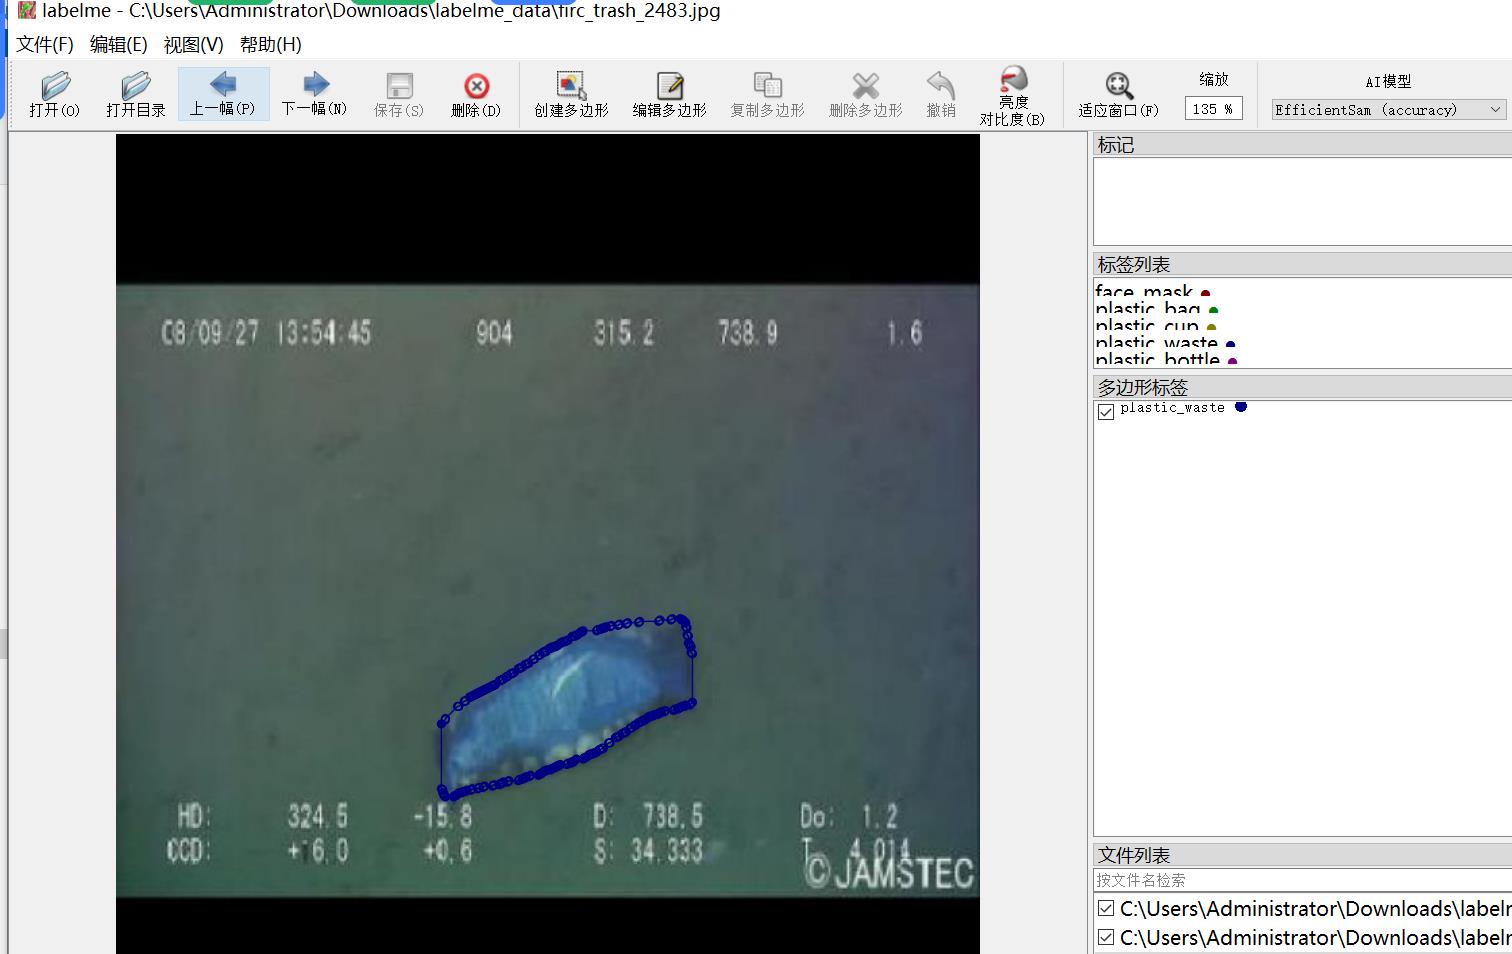The height and width of the screenshot is (954, 1512).
Task: Select Edit Polygon (编辑多边形) tool
Action: tap(669, 95)
